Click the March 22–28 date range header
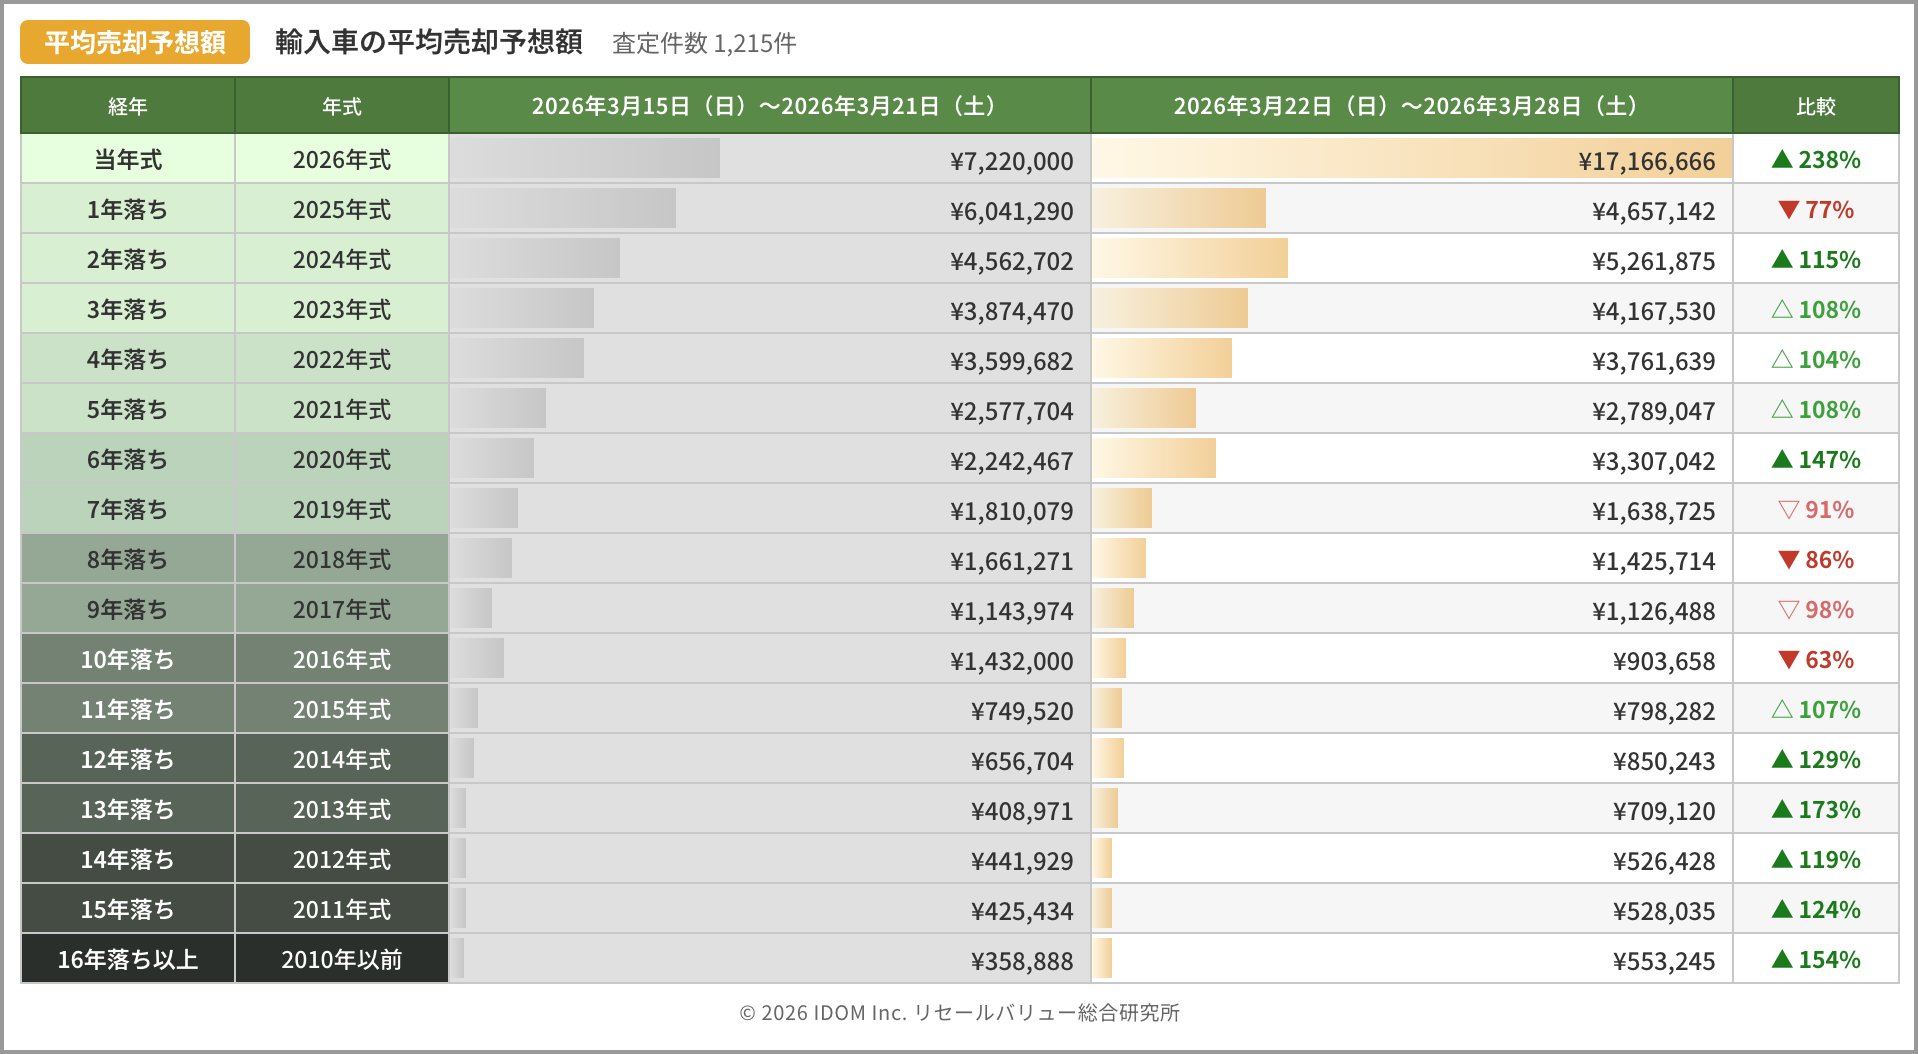This screenshot has width=1918, height=1054. click(1410, 106)
